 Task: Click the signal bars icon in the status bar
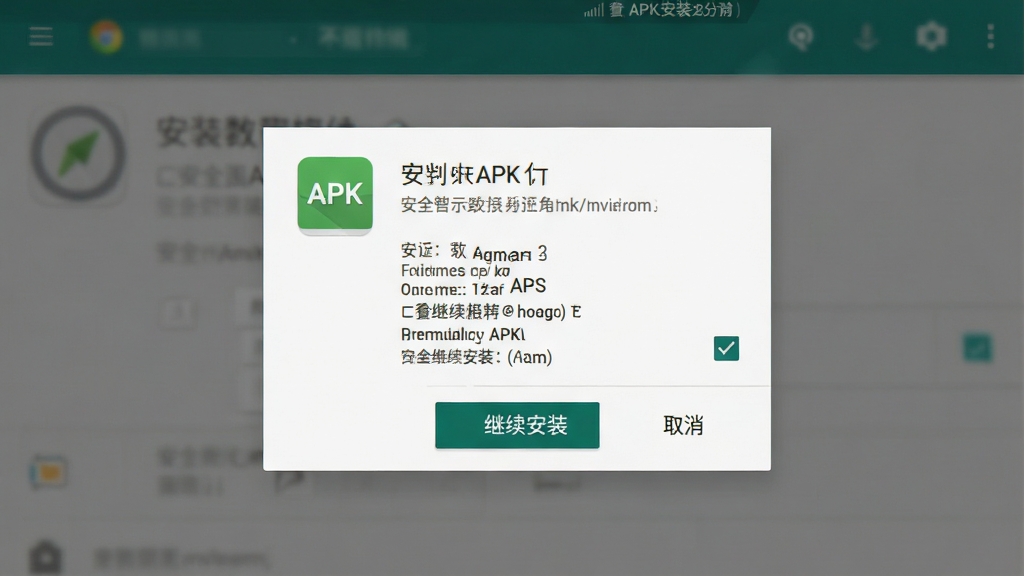(593, 10)
